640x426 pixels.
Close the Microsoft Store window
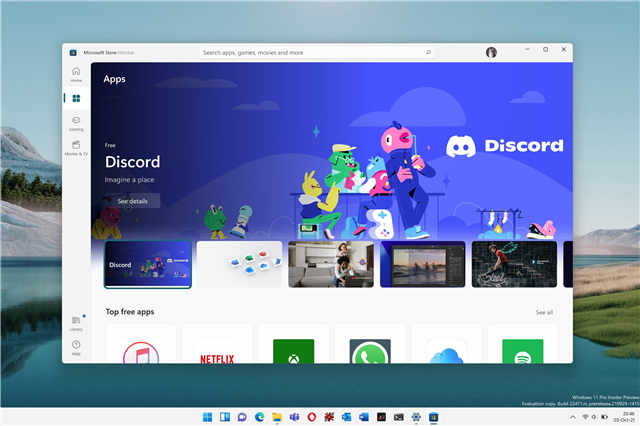(564, 49)
